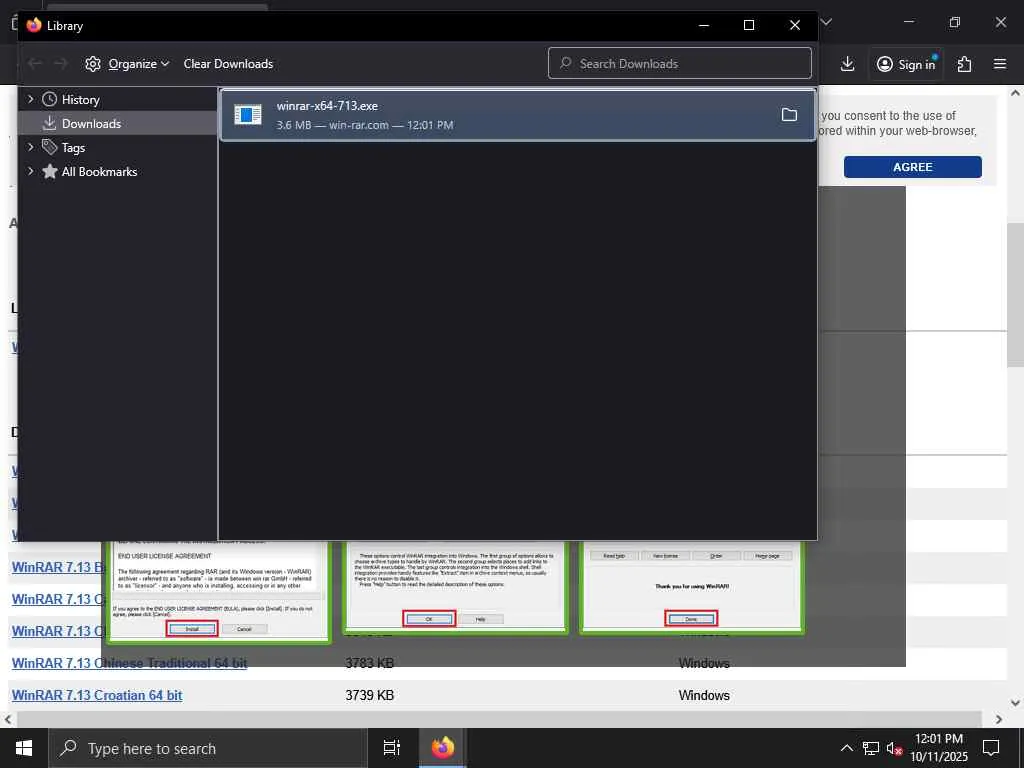Click the muted volume tray icon
This screenshot has width=1024, height=768.
[x=894, y=748]
